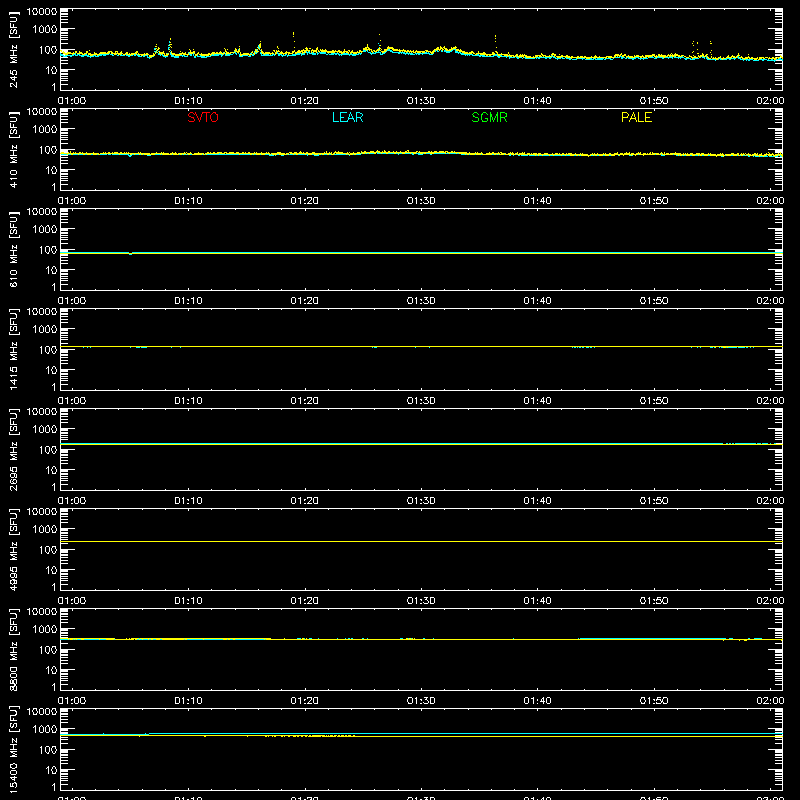Image resolution: width=800 pixels, height=800 pixels.
Task: Click the 10000 label on the 2695 MHz axis
Action: (x=42, y=412)
